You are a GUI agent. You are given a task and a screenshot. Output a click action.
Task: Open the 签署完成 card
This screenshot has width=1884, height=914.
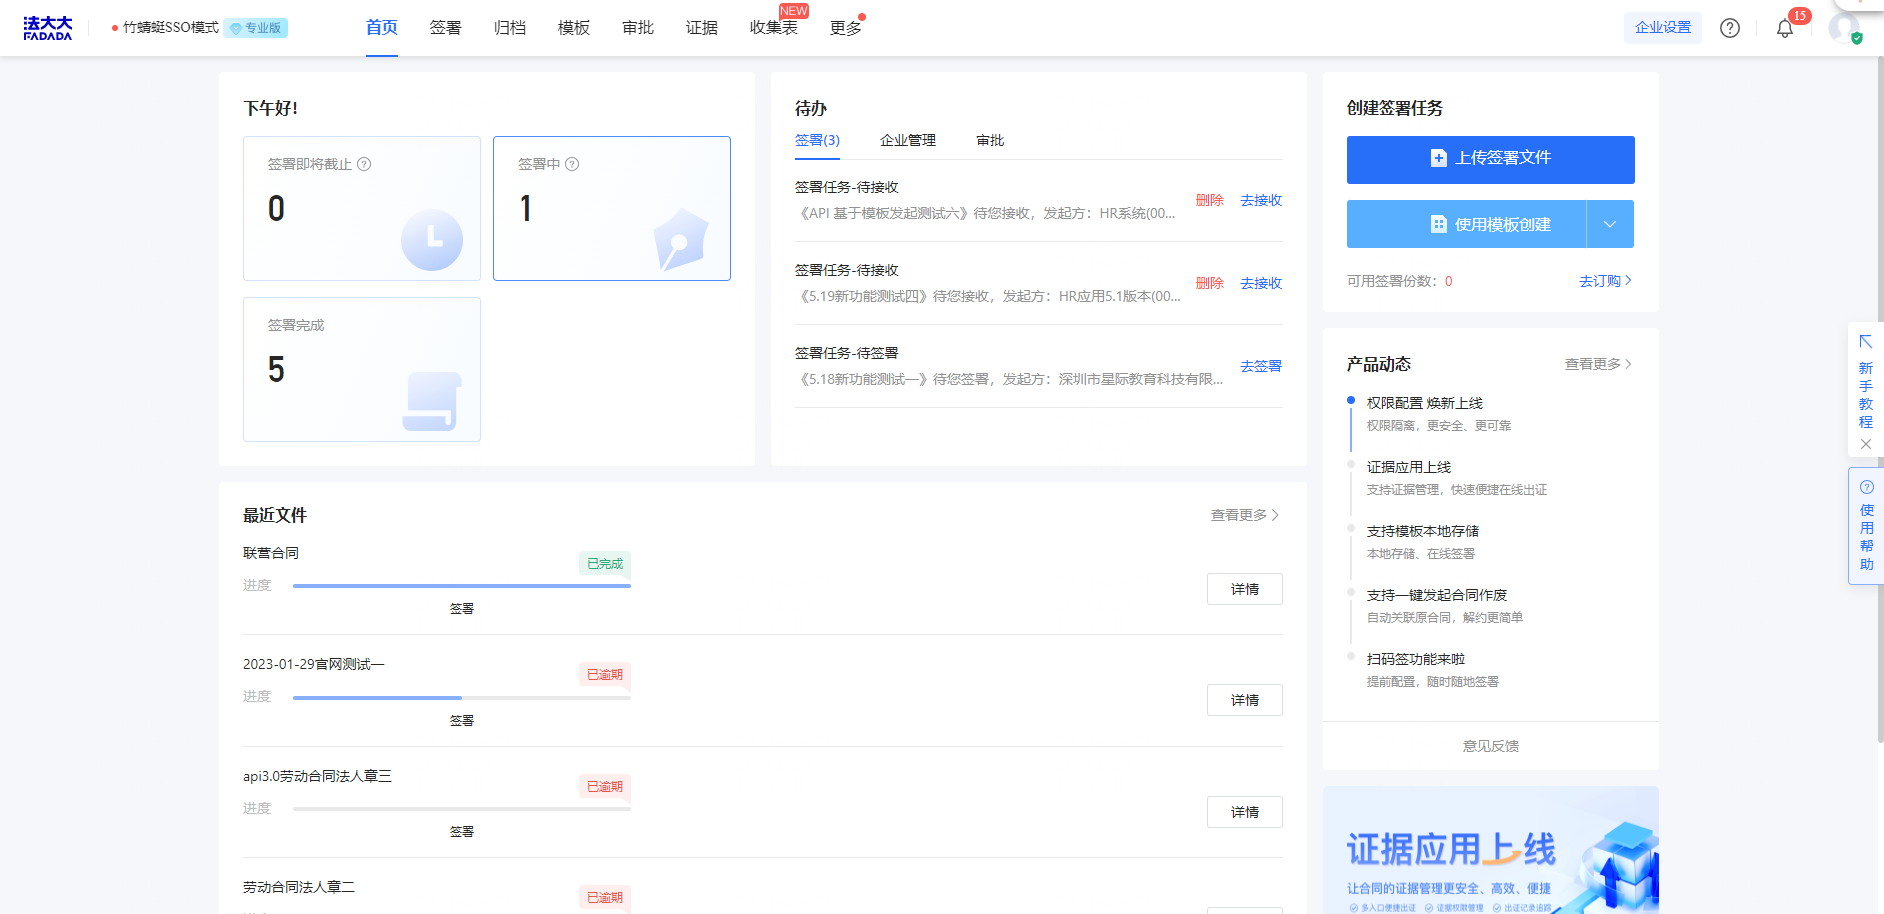[362, 369]
